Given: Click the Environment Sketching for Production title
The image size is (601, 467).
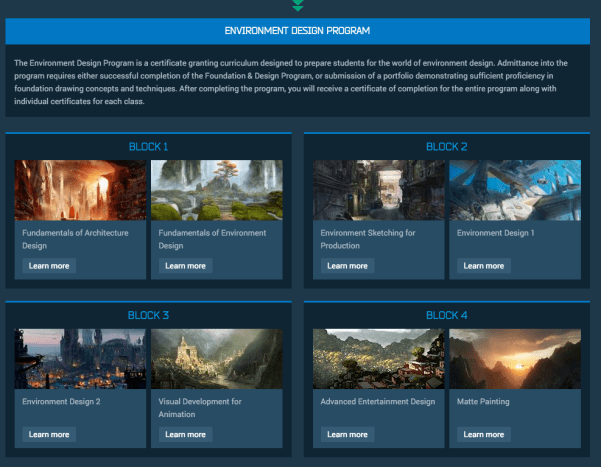Looking at the screenshot, I should click(368, 239).
